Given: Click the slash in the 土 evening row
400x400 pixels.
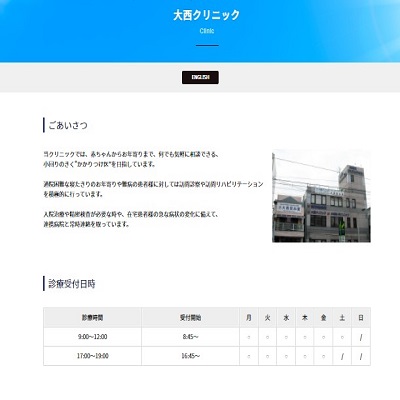Looking at the screenshot, I should [x=342, y=356].
